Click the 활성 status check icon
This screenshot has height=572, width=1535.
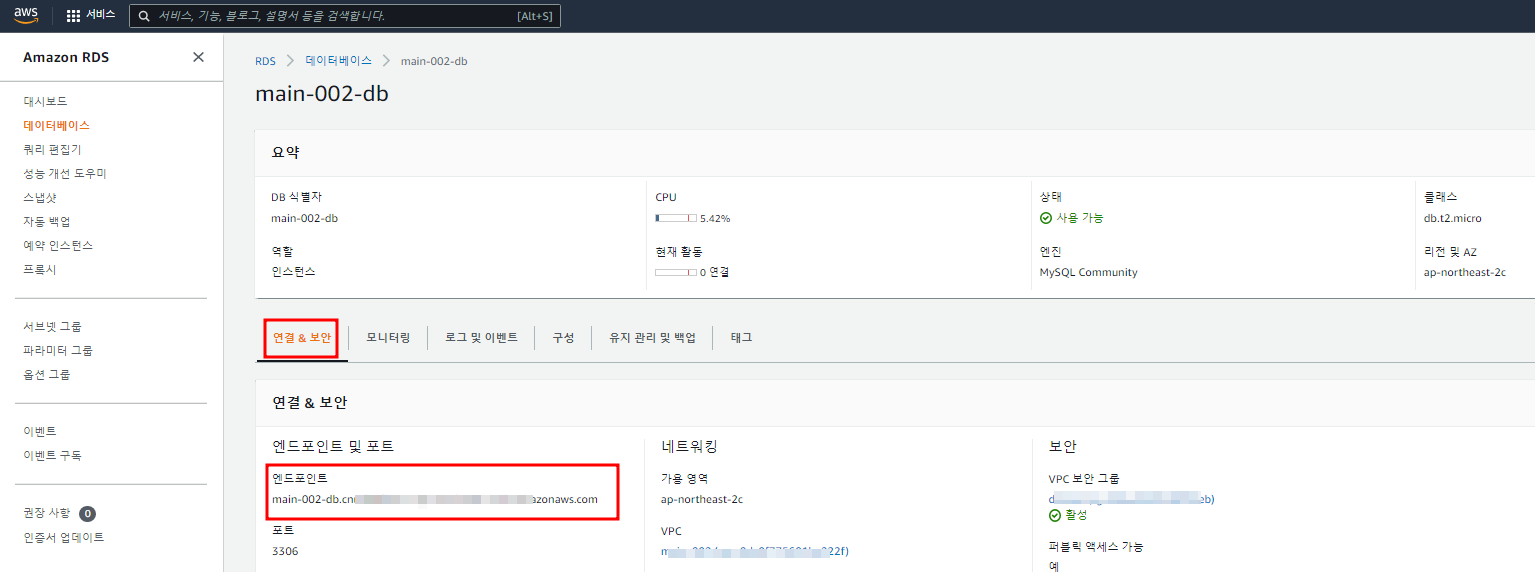coord(1055,515)
